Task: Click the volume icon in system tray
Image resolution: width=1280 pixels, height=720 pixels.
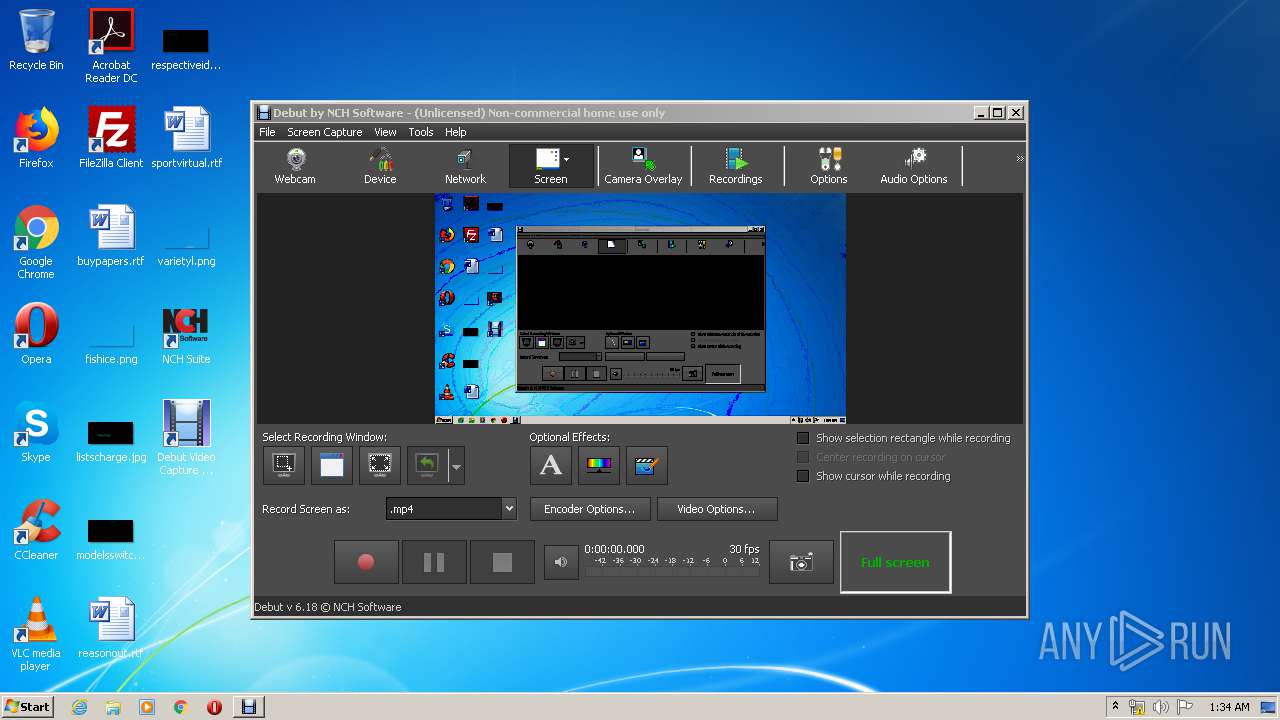Action: [x=1160, y=707]
